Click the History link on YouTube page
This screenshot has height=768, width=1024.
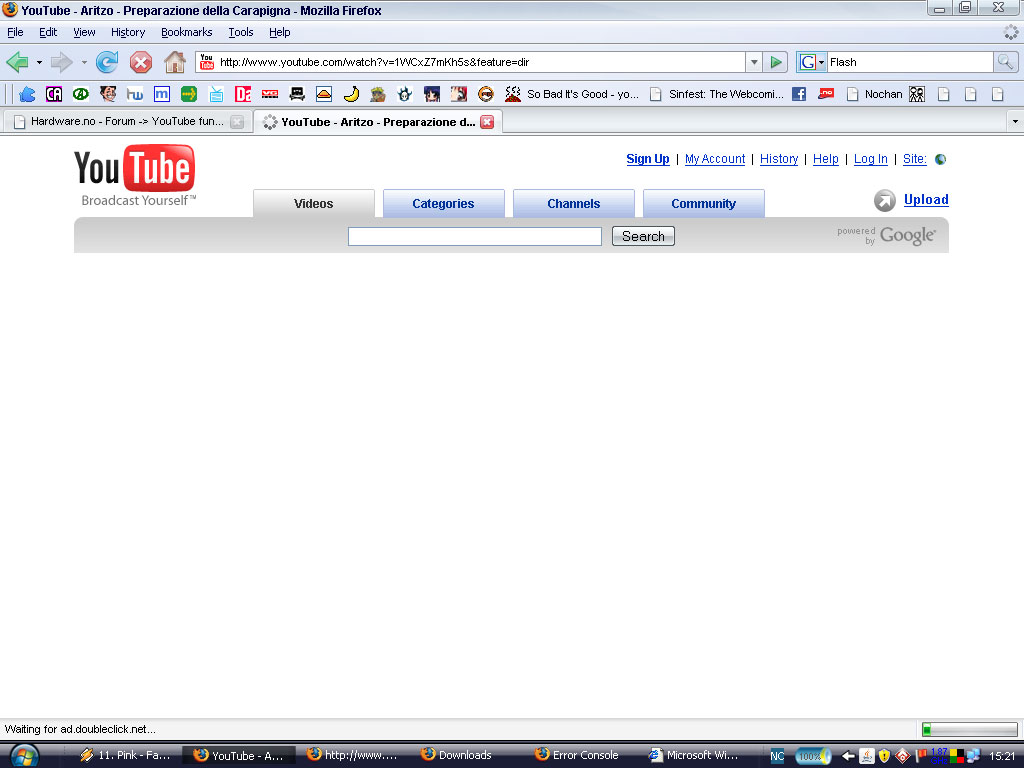coord(778,159)
